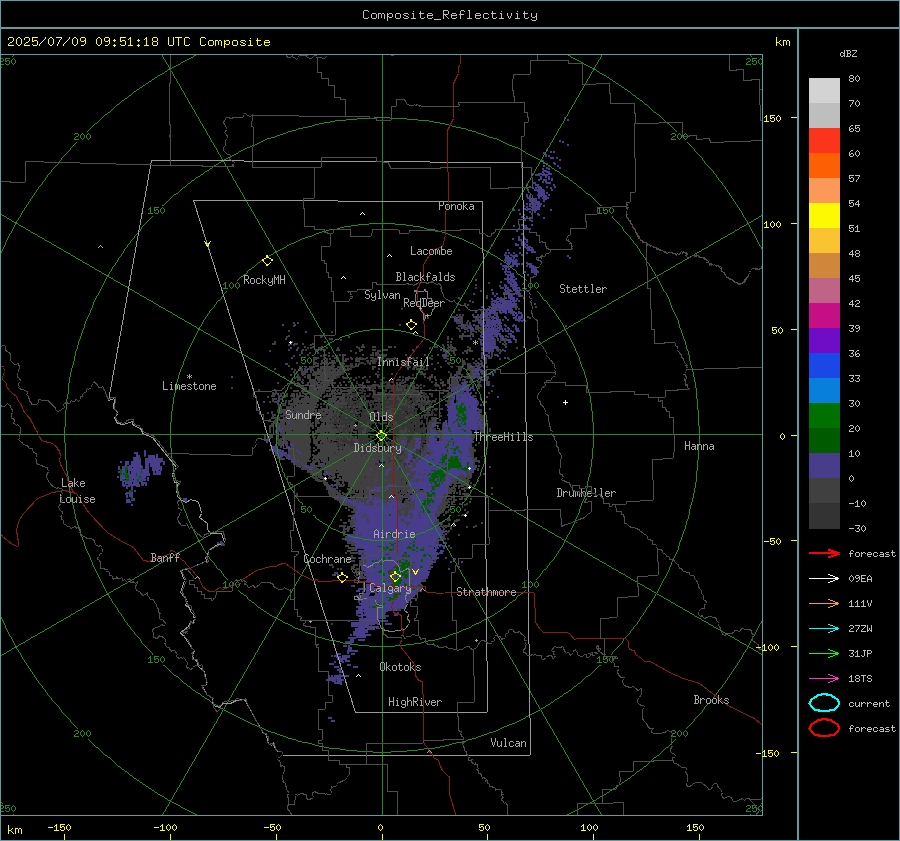Click the Olds city label
The width and height of the screenshot is (900, 841).
click(381, 417)
